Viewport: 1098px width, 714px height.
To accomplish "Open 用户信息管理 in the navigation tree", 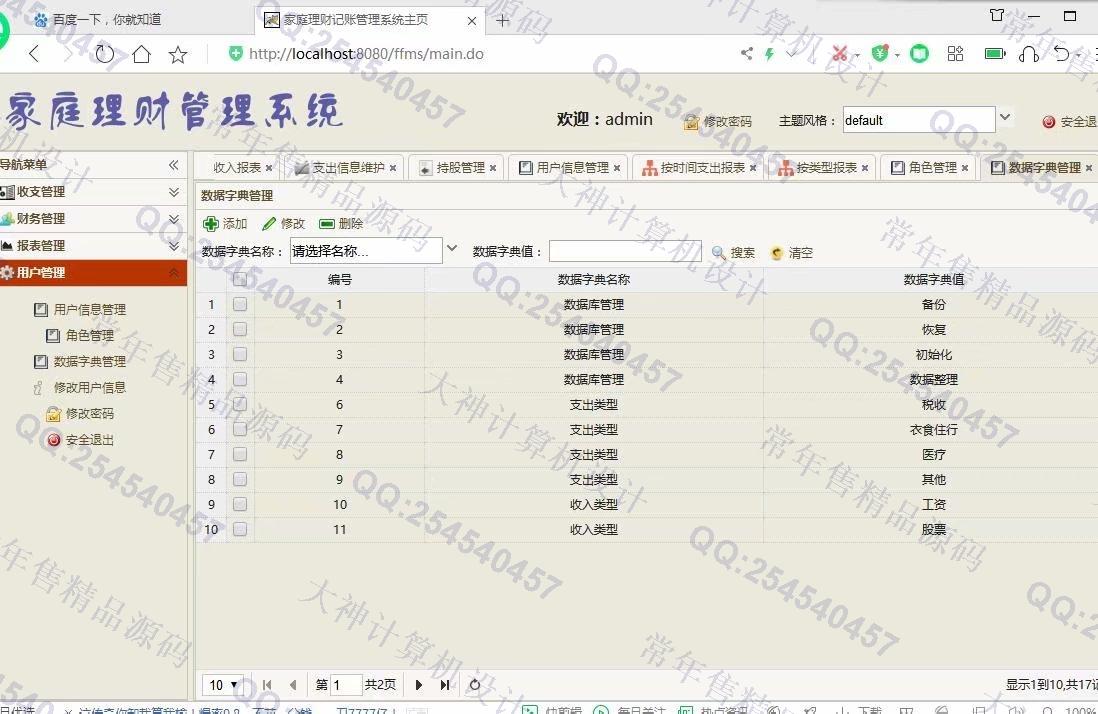I will 80,309.
